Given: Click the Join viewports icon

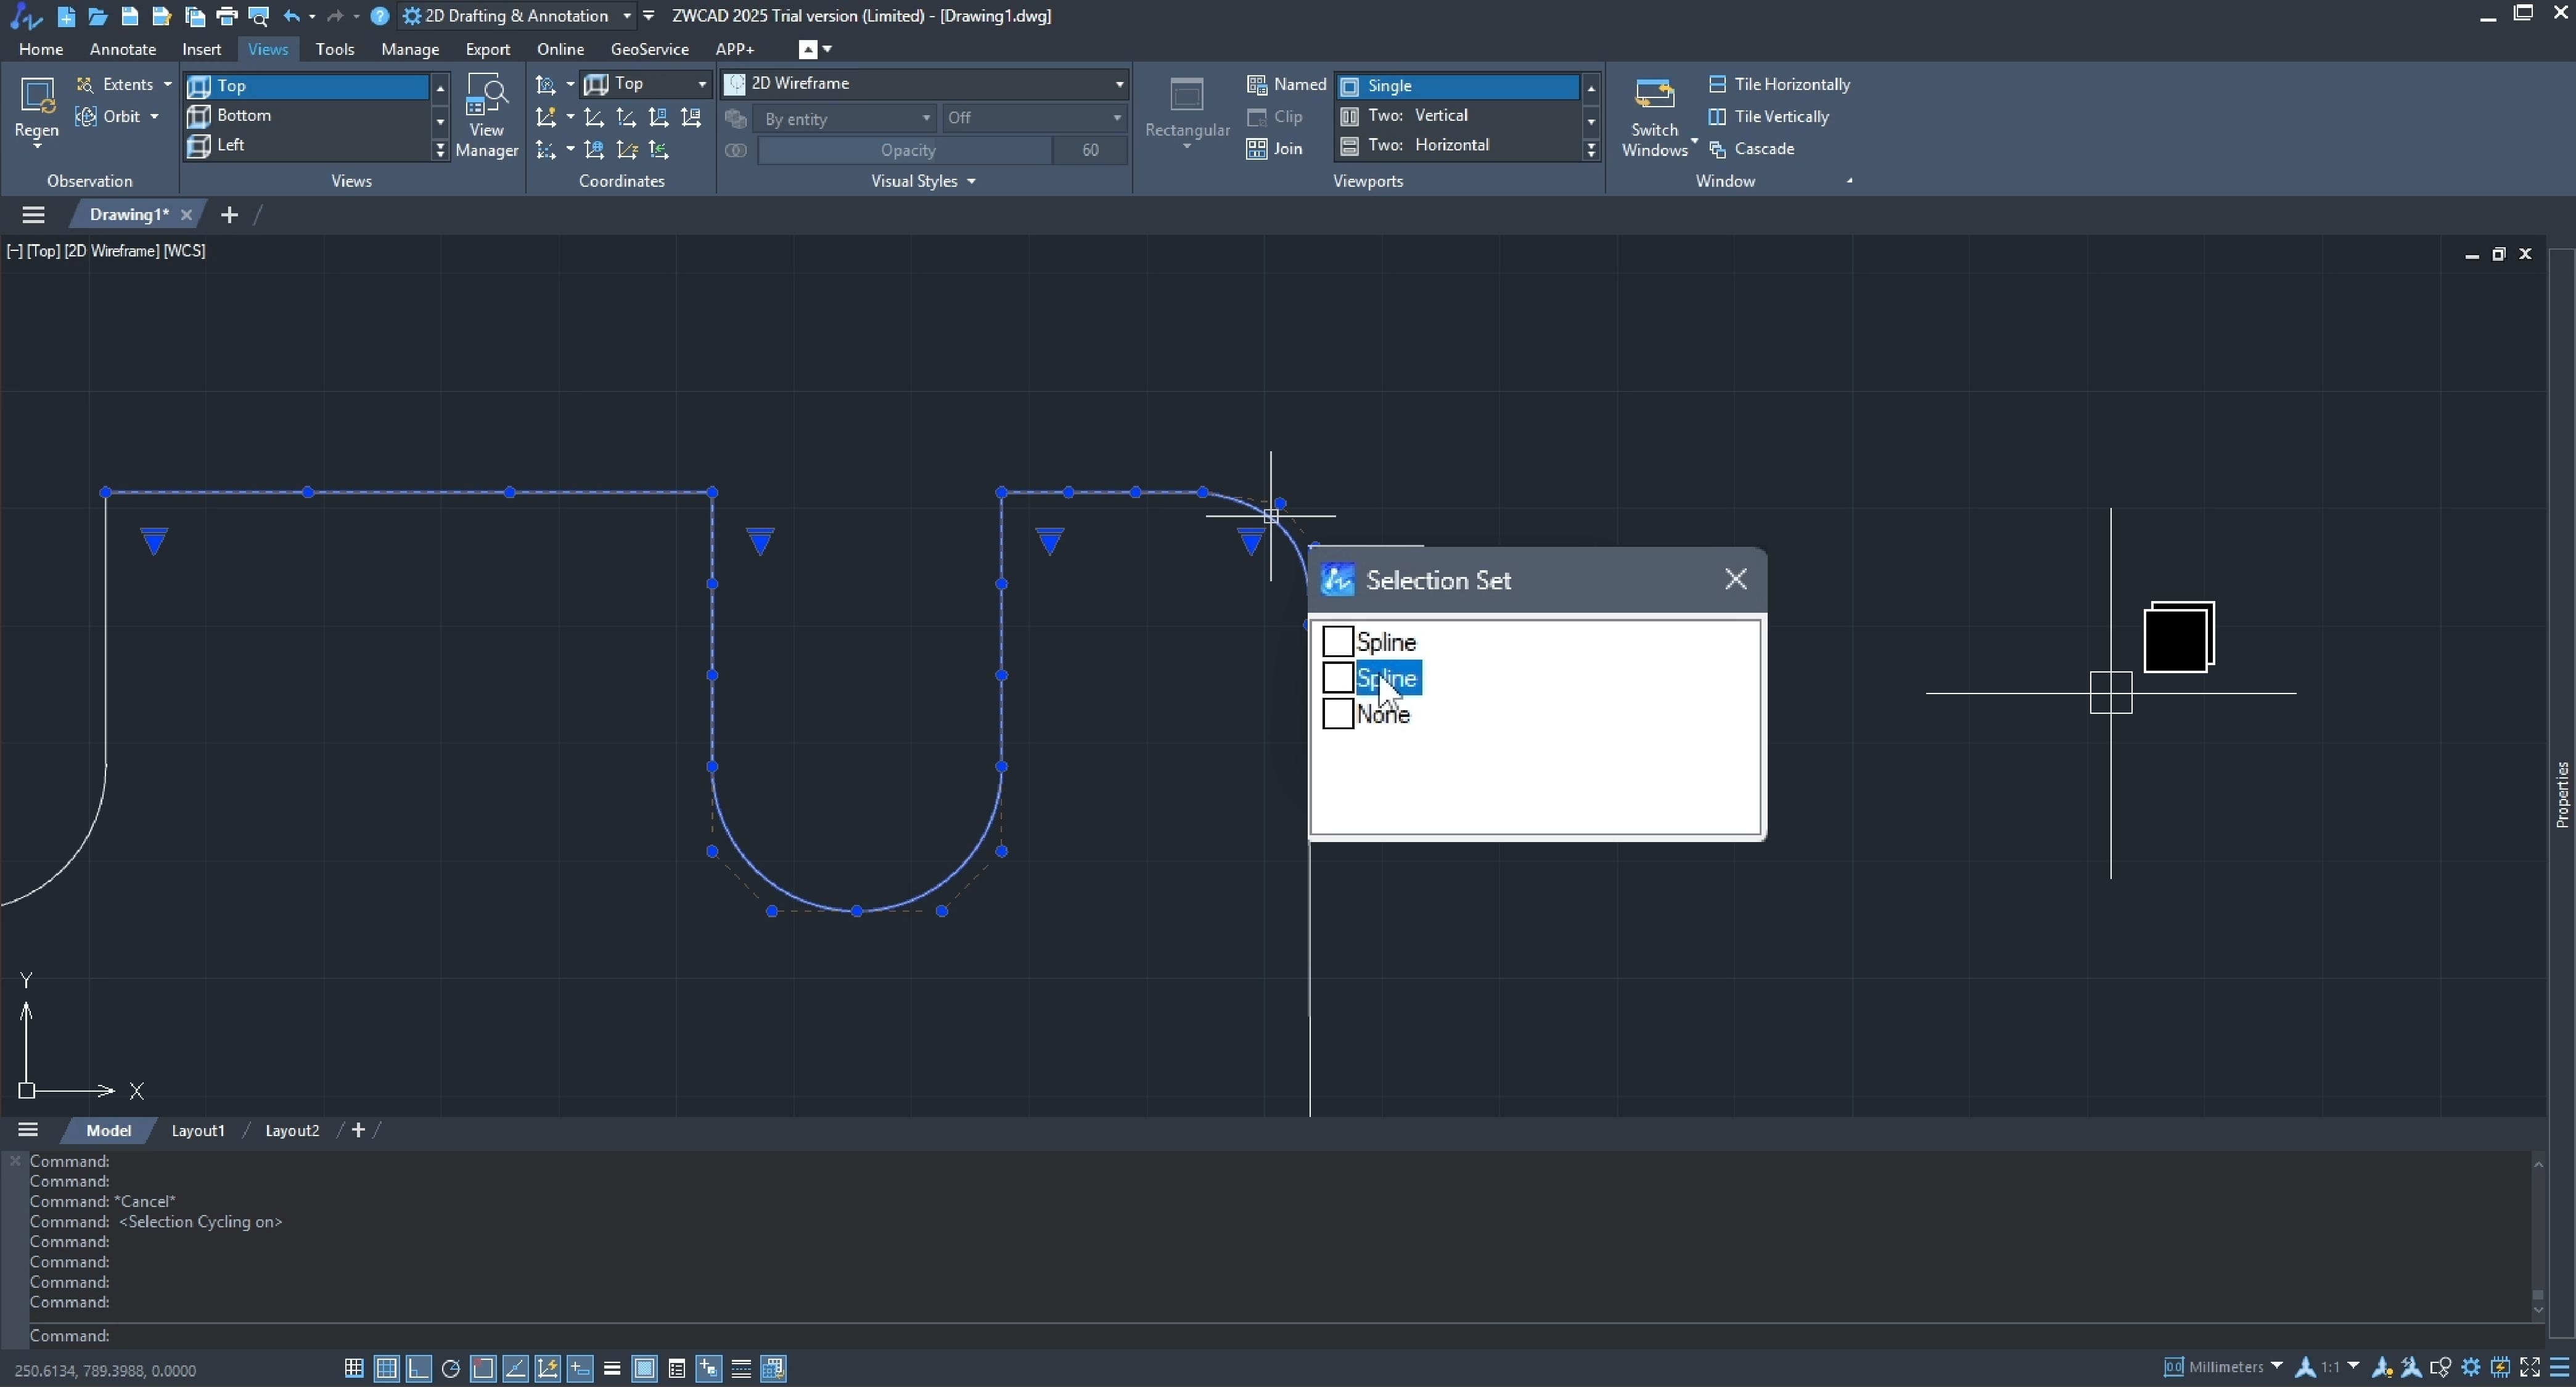Looking at the screenshot, I should (x=1257, y=148).
